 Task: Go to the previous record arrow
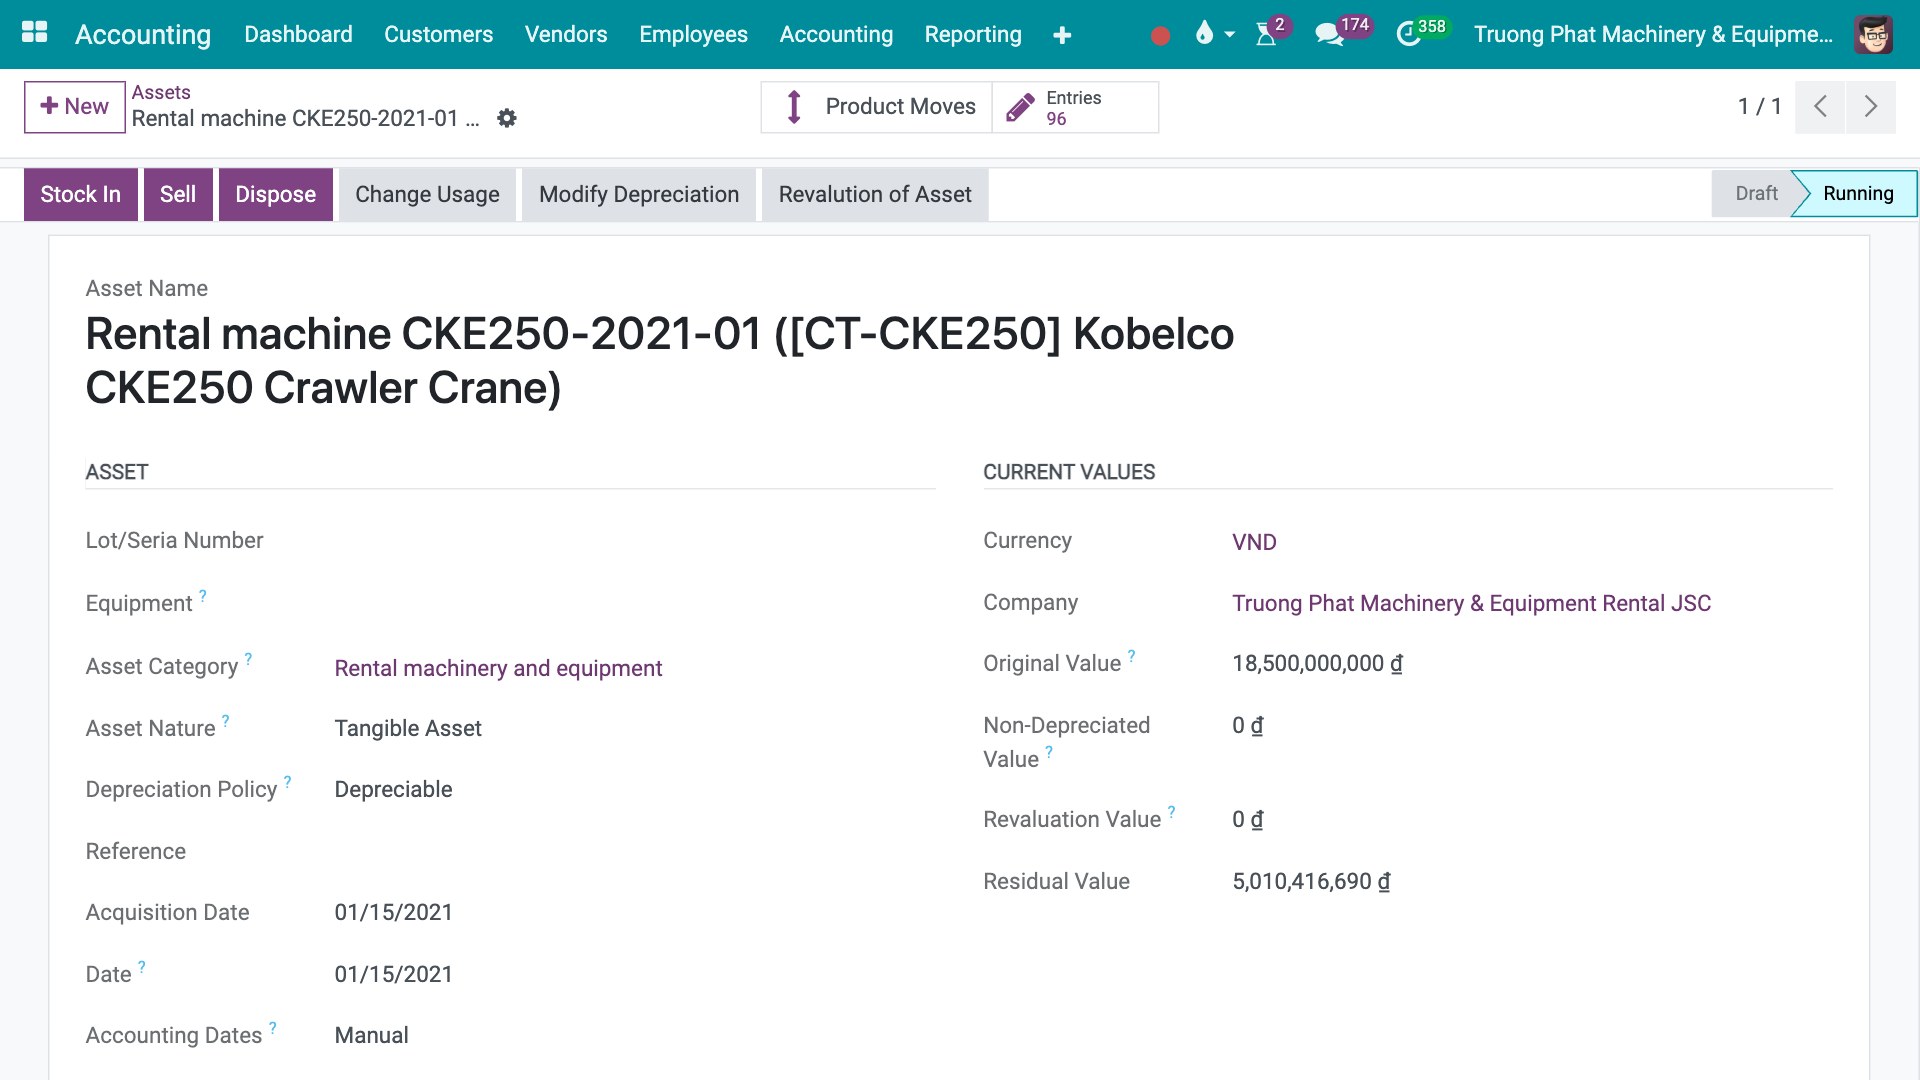(x=1820, y=106)
